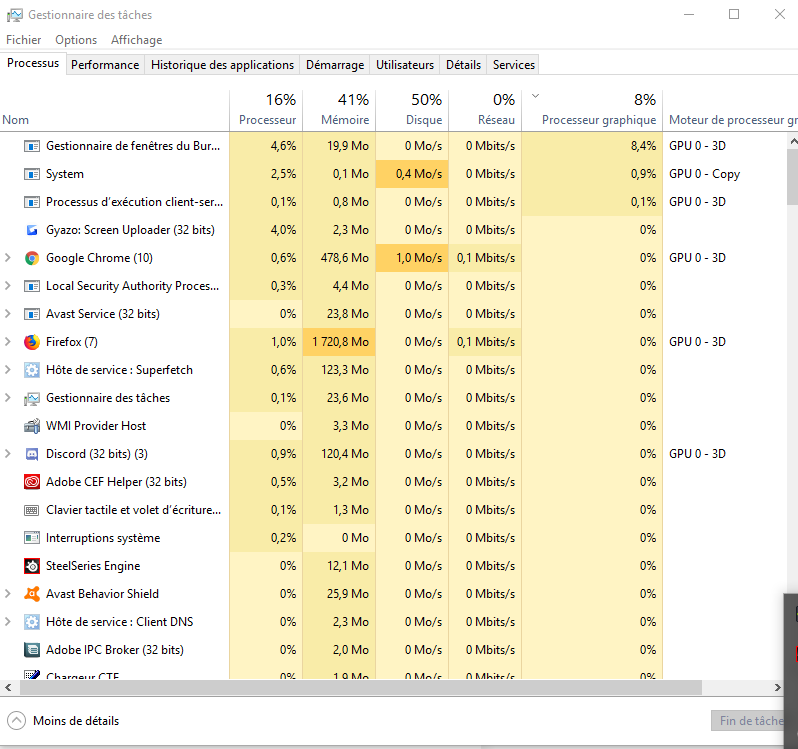Sort by Processeur graphique column header
The width and height of the screenshot is (798, 749).
click(592, 110)
